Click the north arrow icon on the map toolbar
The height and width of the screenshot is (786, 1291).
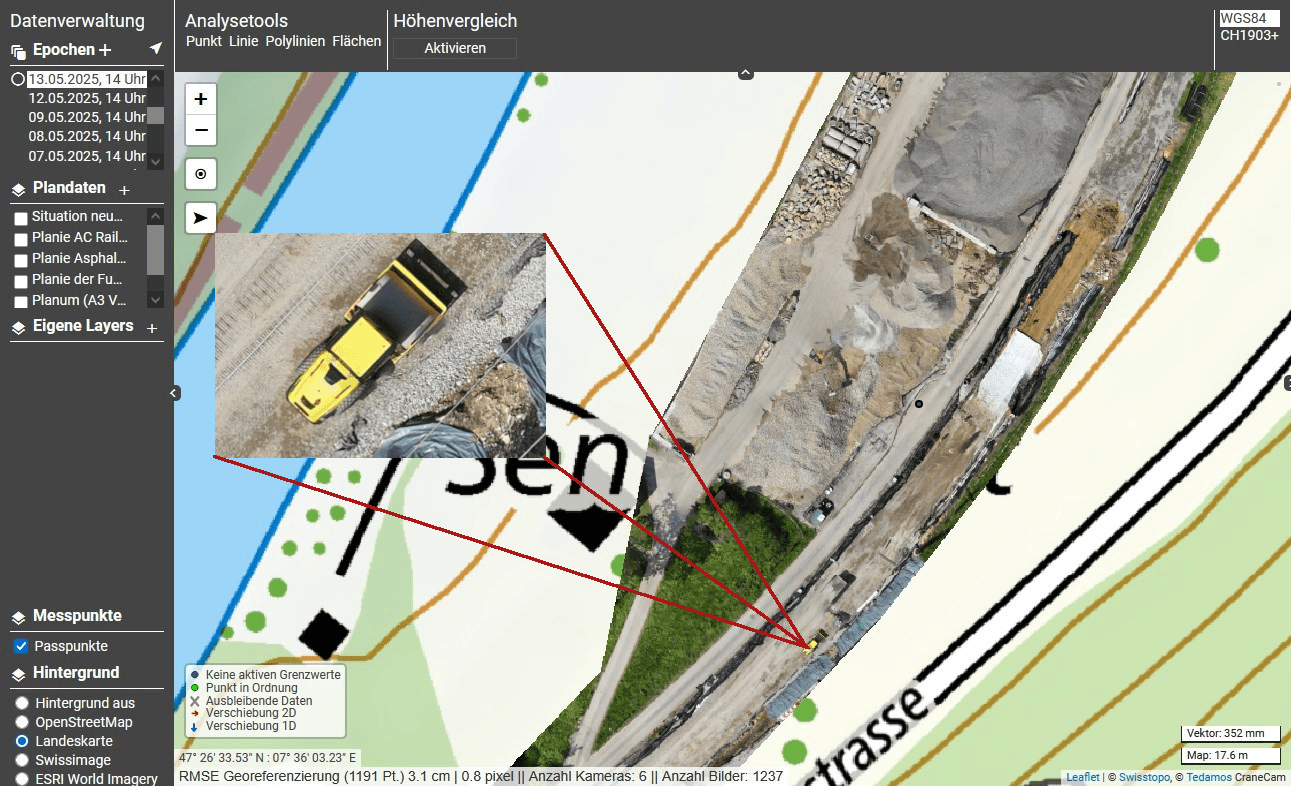click(x=200, y=218)
